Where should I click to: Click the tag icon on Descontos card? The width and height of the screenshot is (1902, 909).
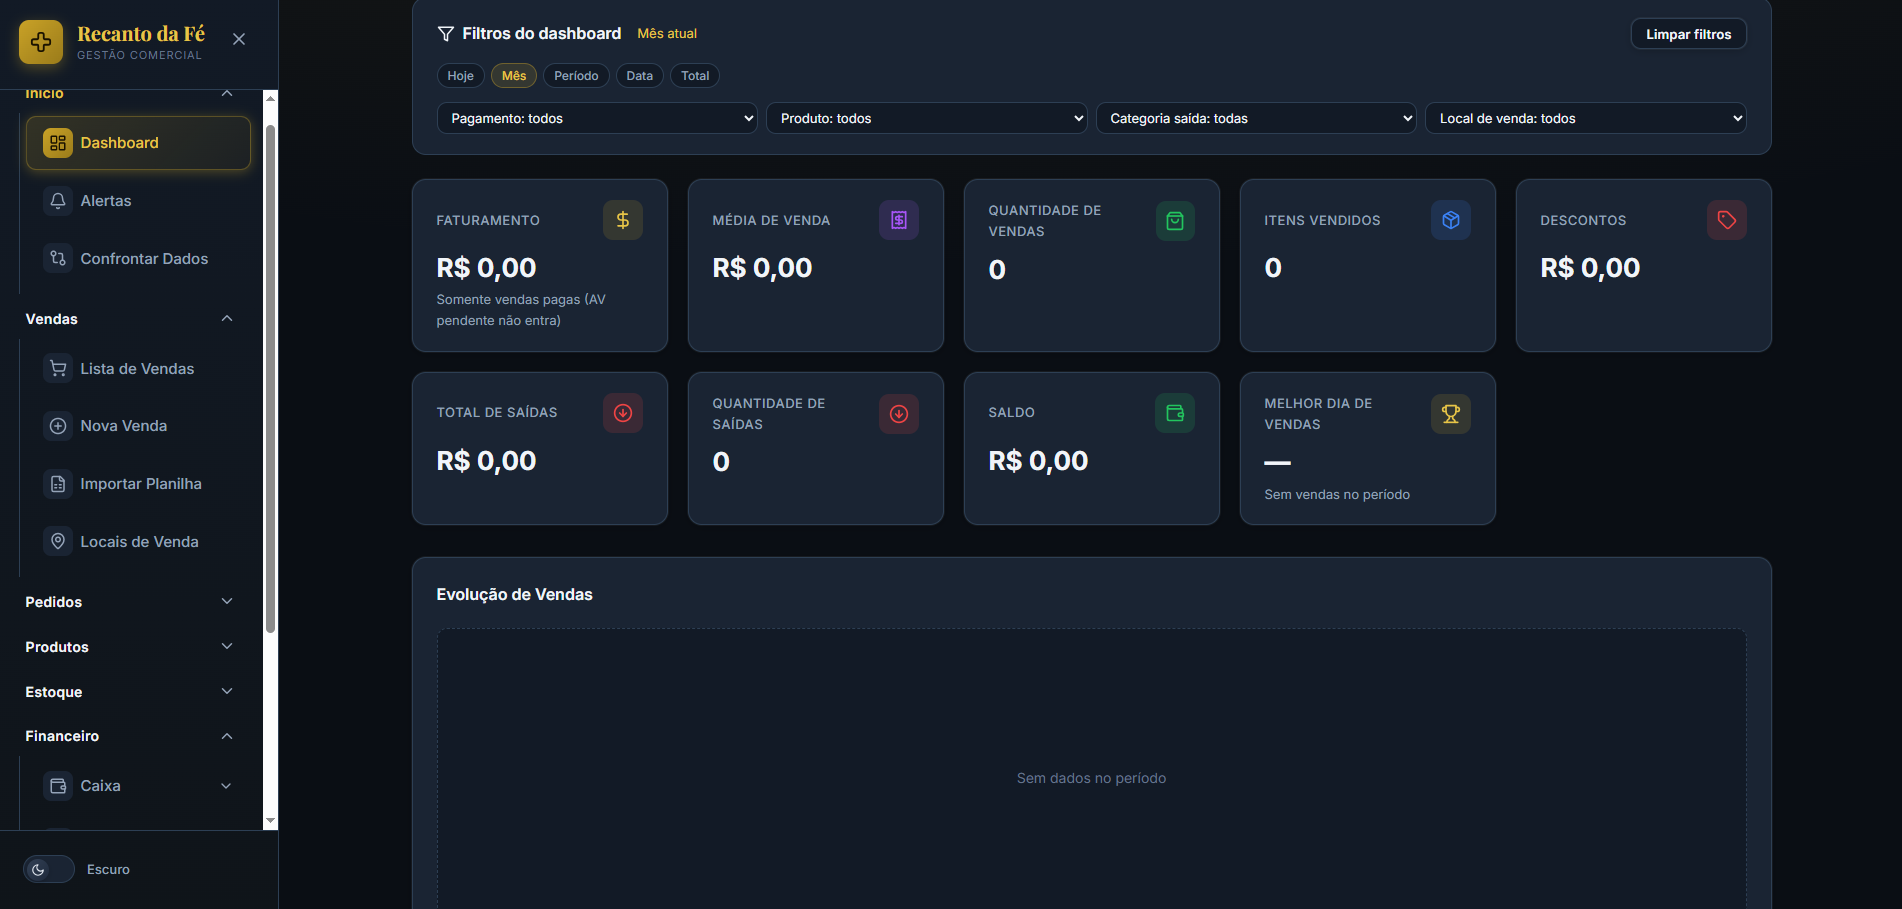(1727, 220)
